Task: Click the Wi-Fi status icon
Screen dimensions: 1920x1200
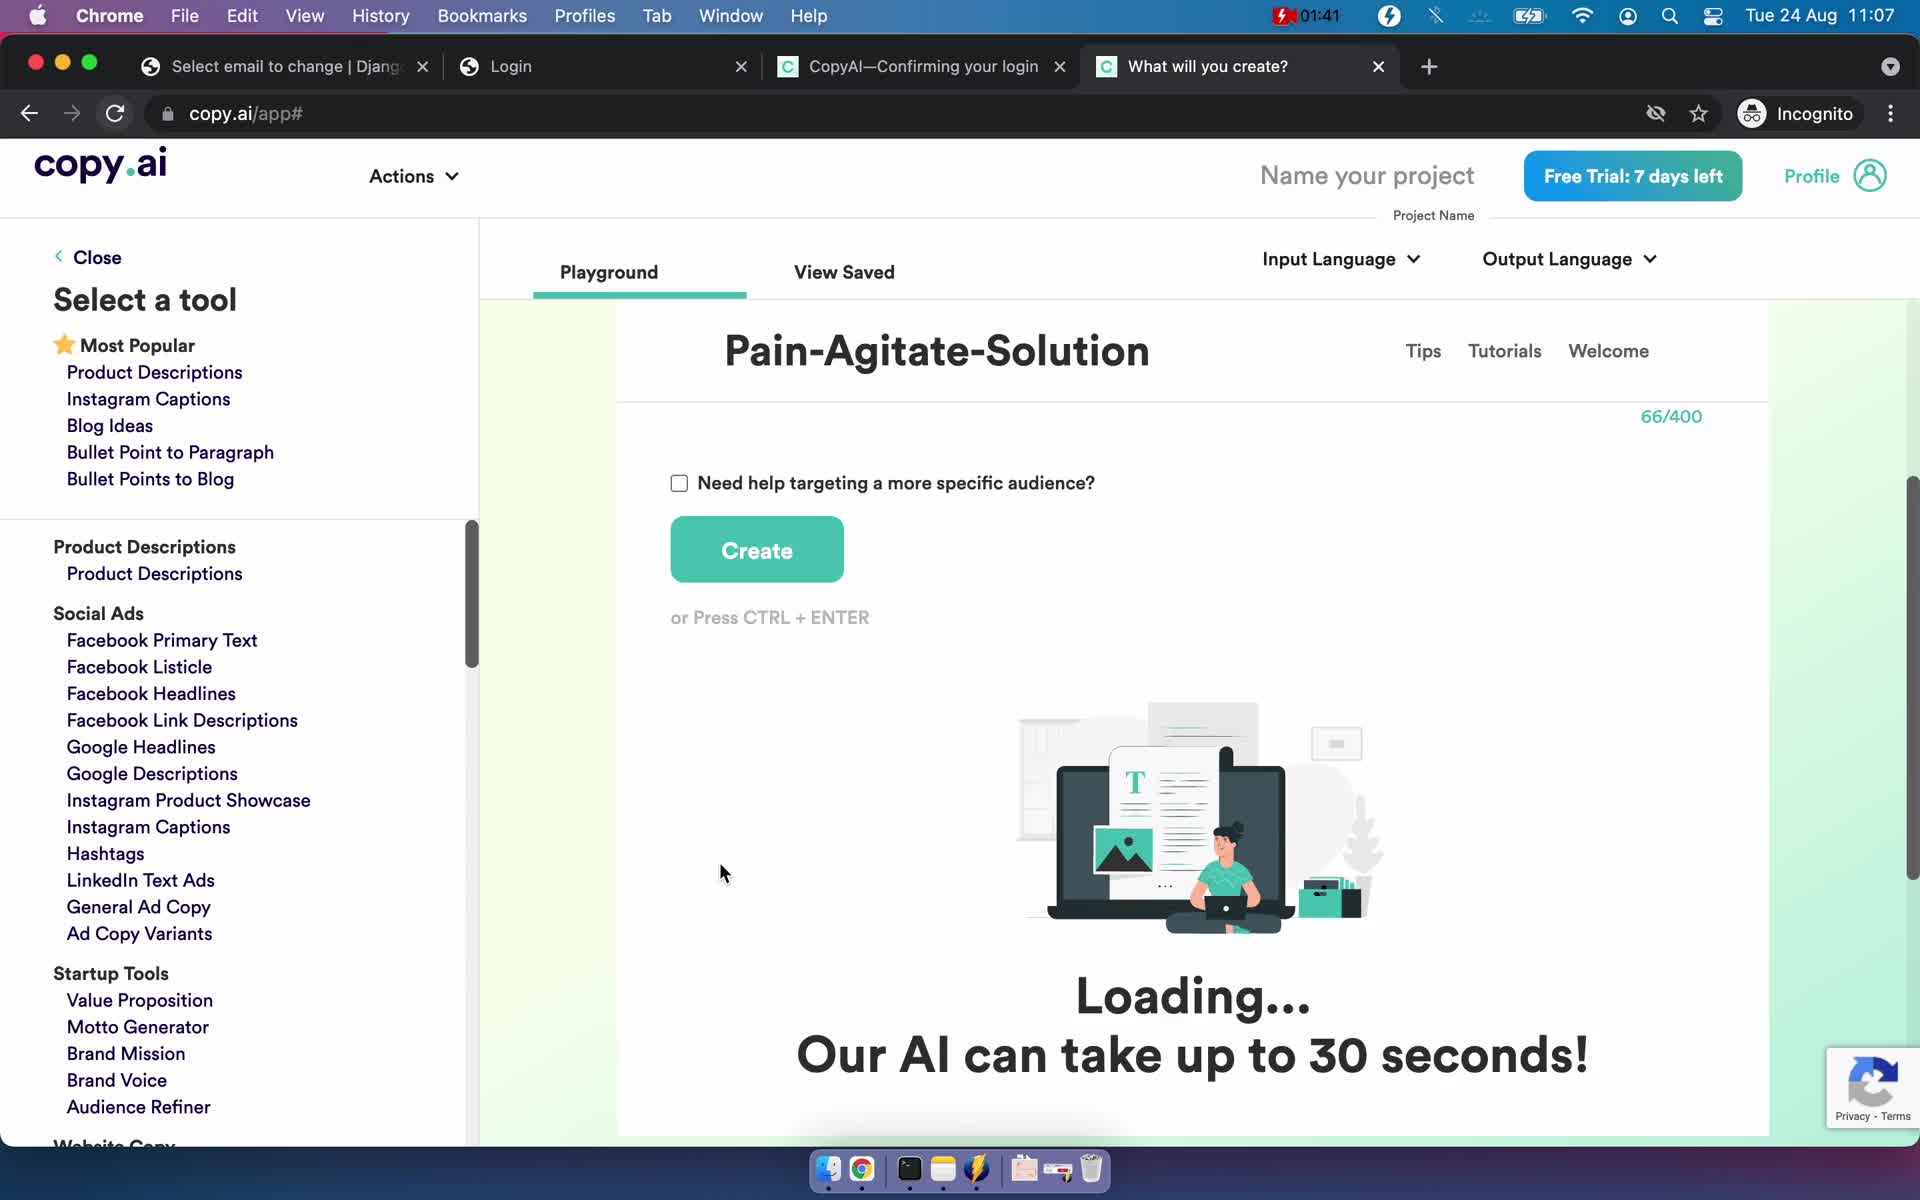Action: 1582,16
